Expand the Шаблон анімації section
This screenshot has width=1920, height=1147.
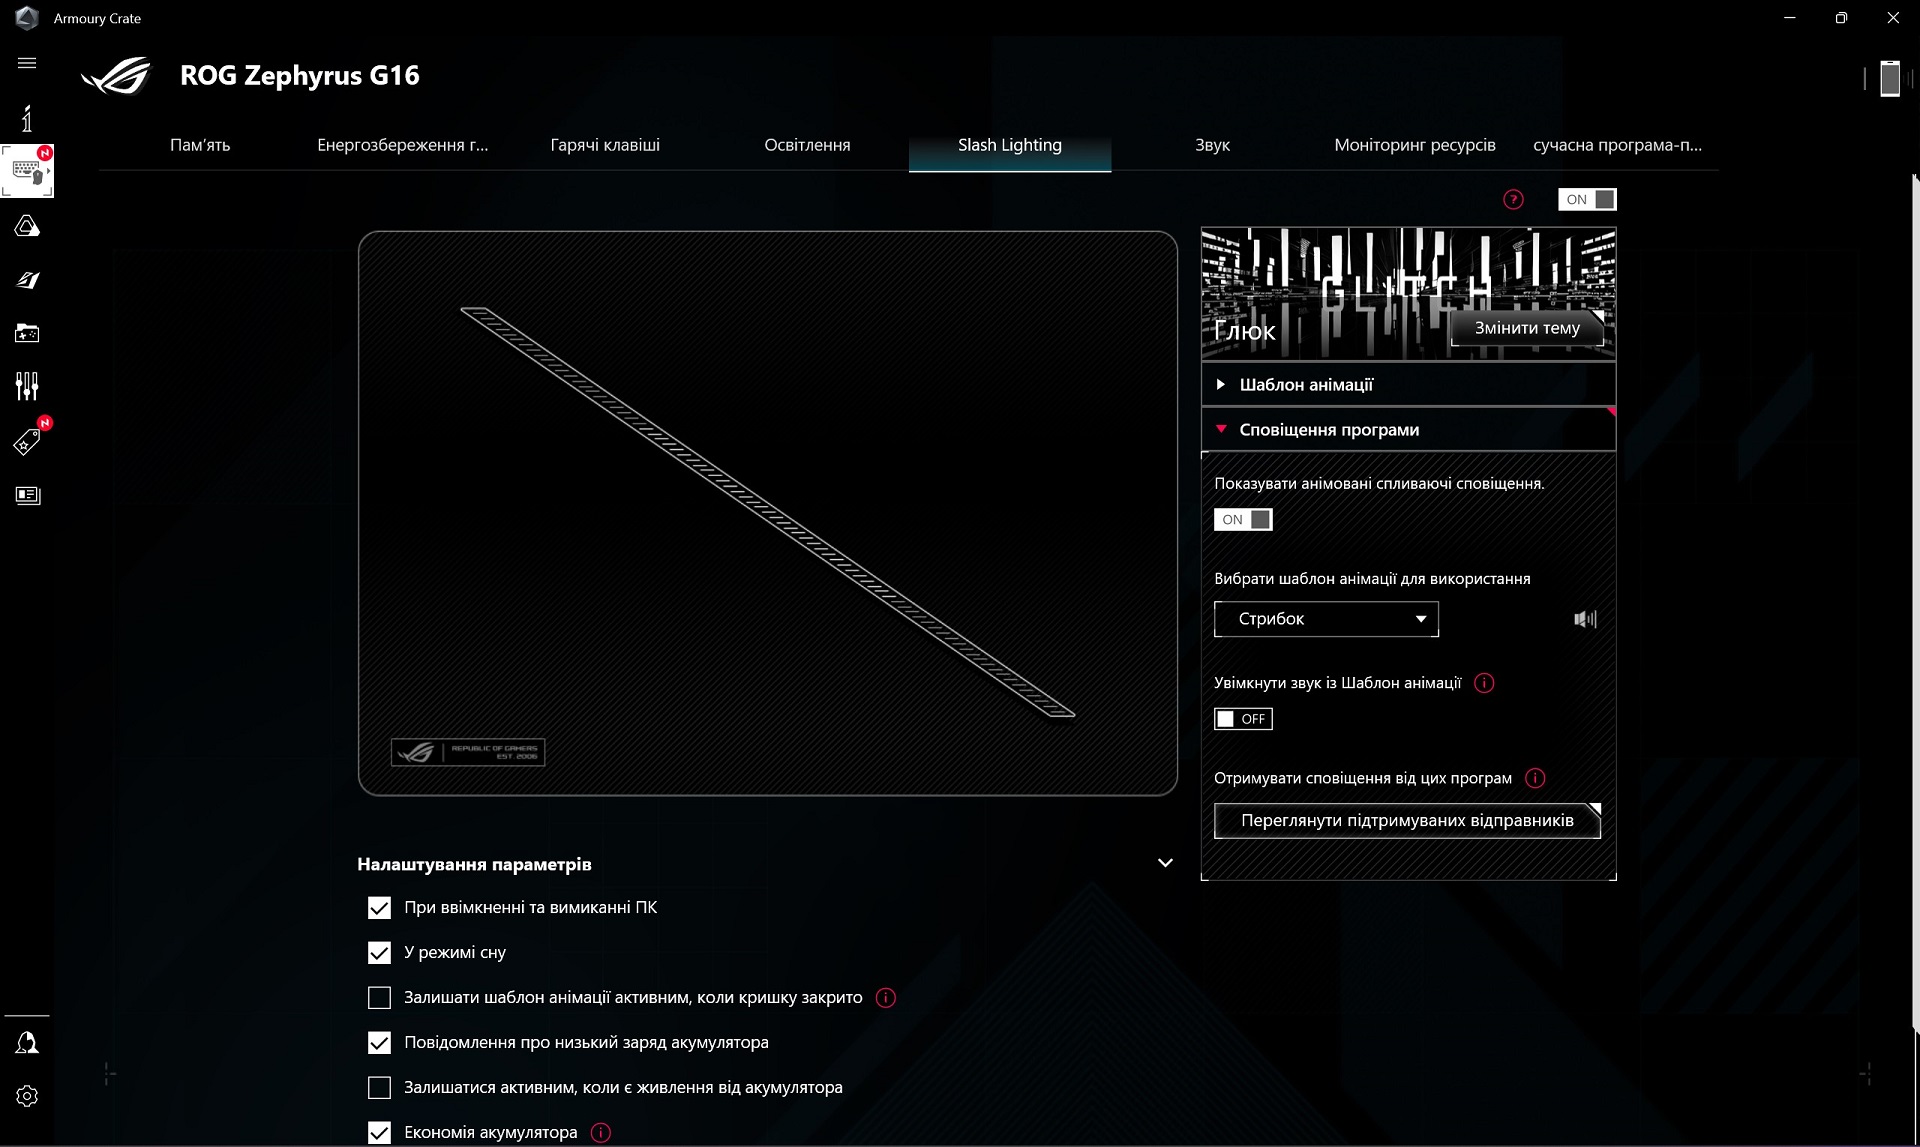coord(1408,385)
